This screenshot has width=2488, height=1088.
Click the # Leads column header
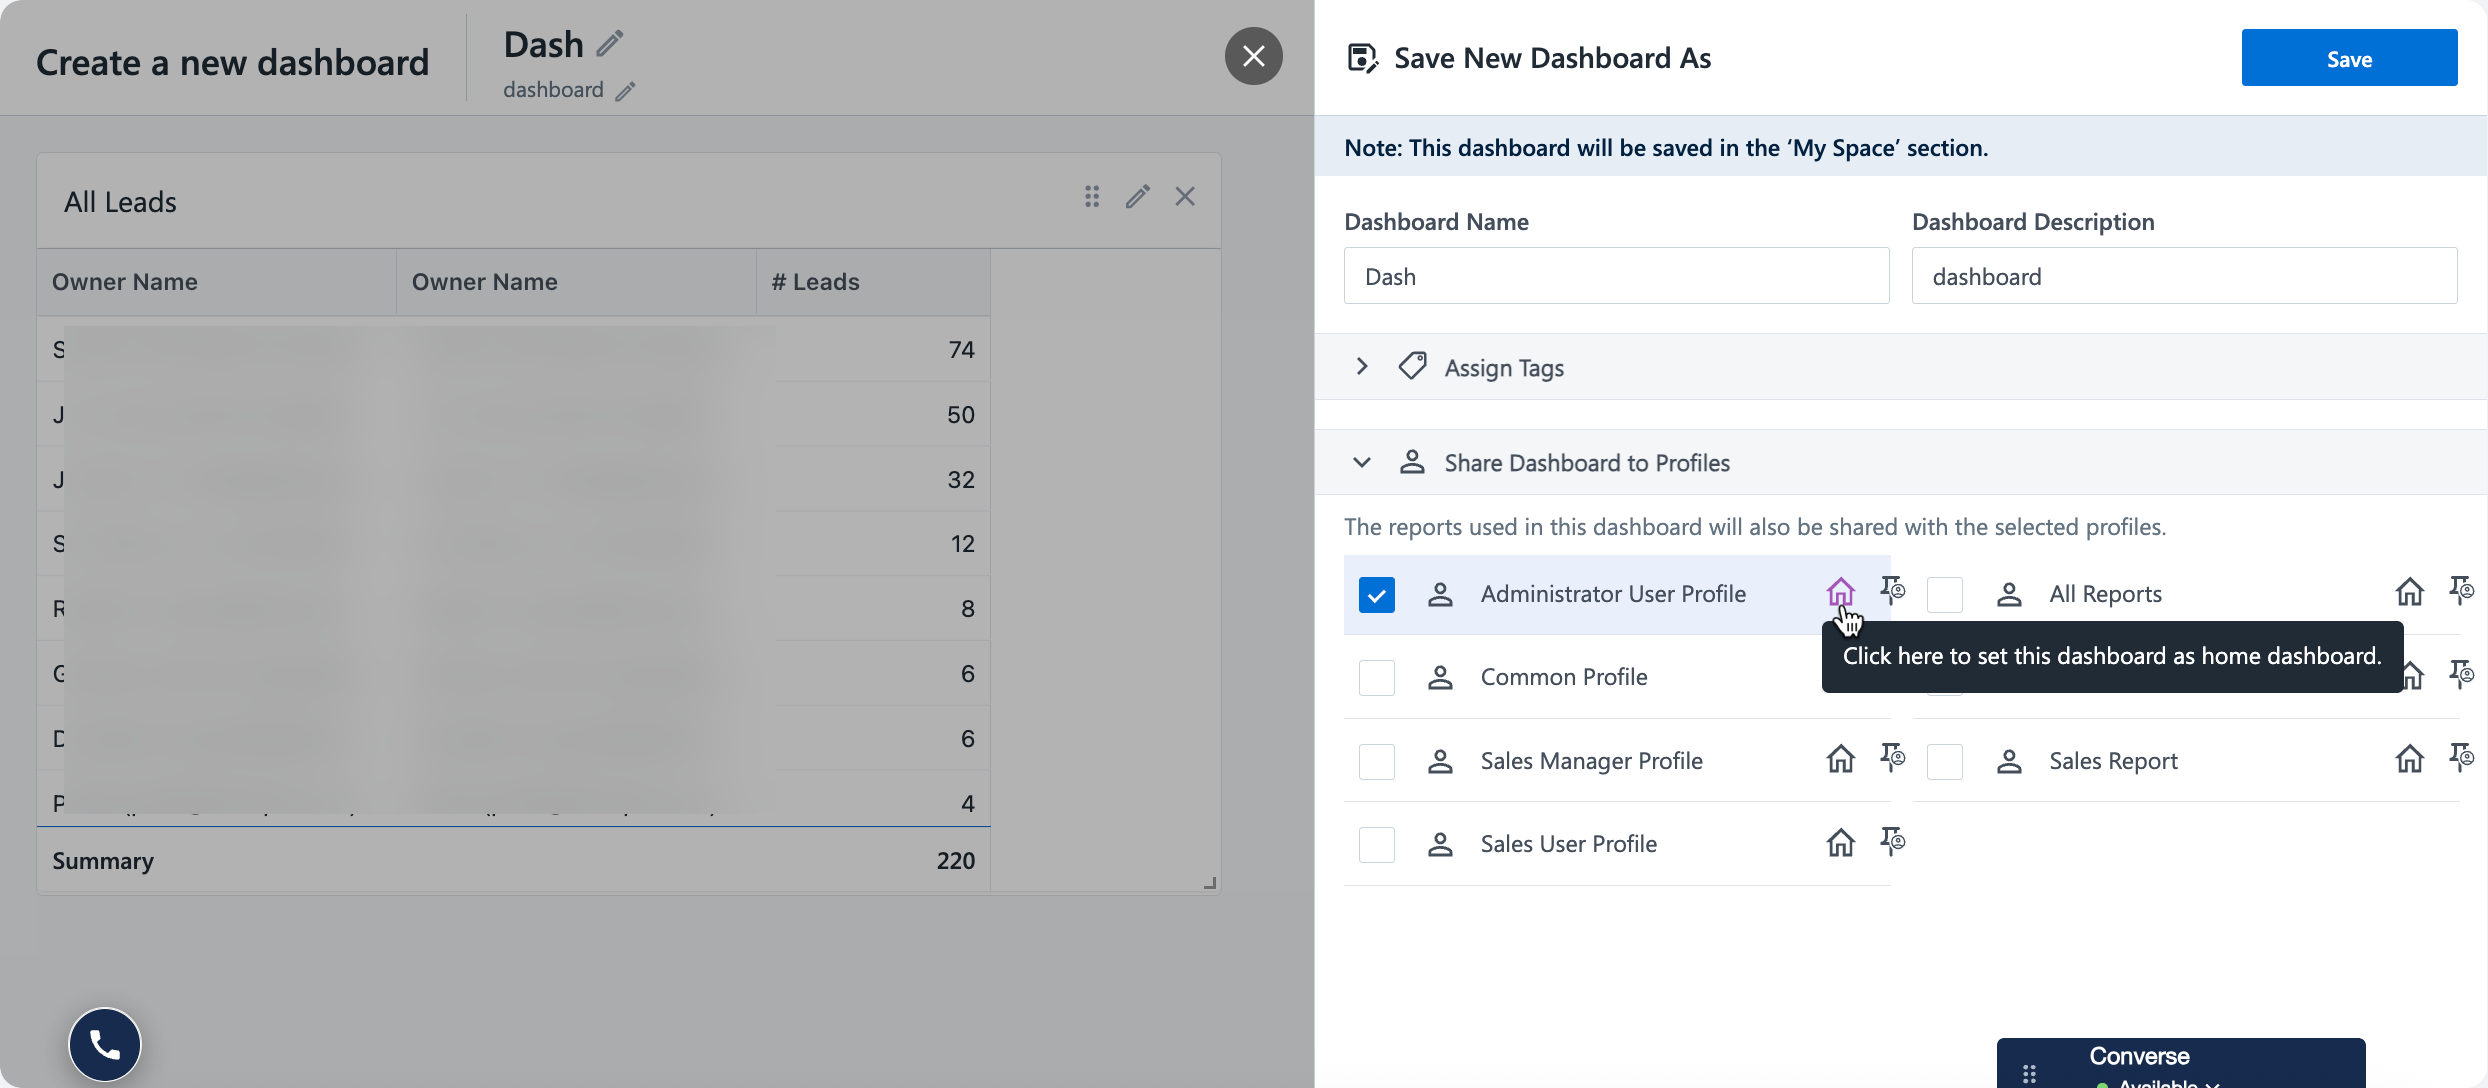tap(815, 282)
